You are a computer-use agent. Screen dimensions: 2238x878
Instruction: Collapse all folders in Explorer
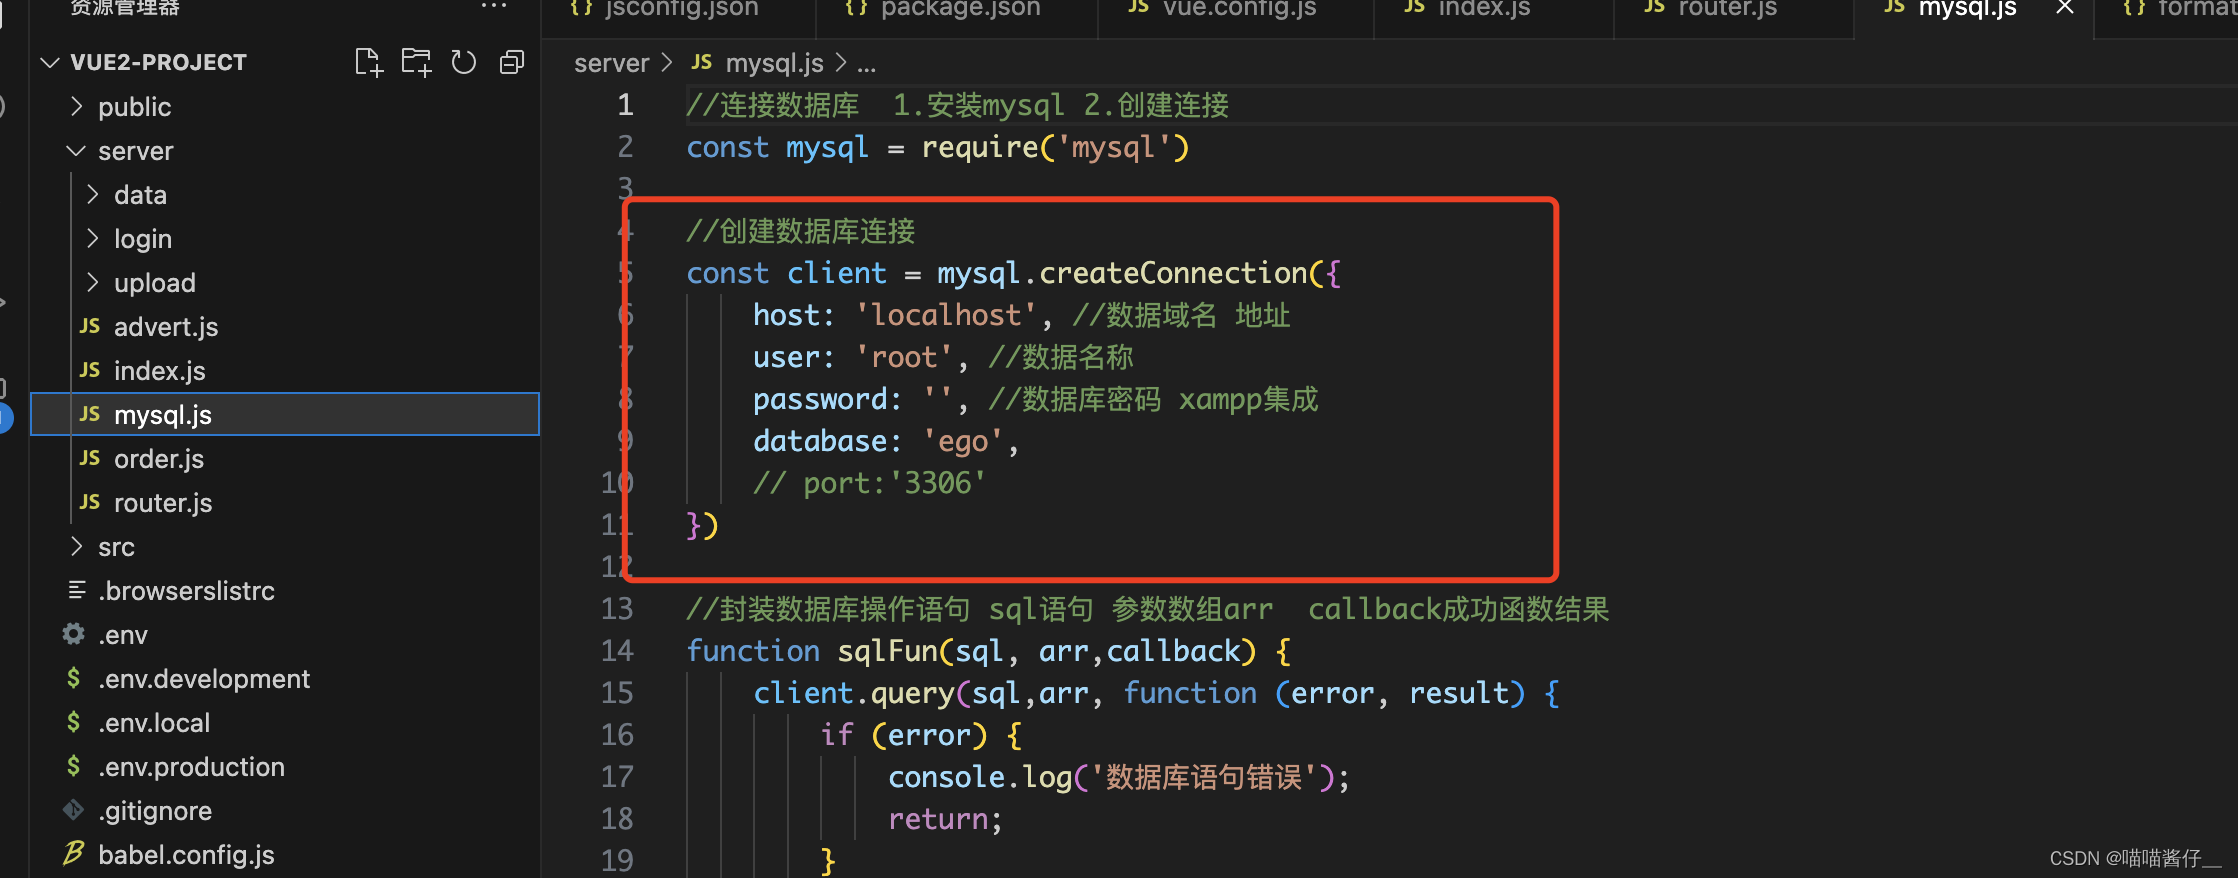tap(511, 61)
